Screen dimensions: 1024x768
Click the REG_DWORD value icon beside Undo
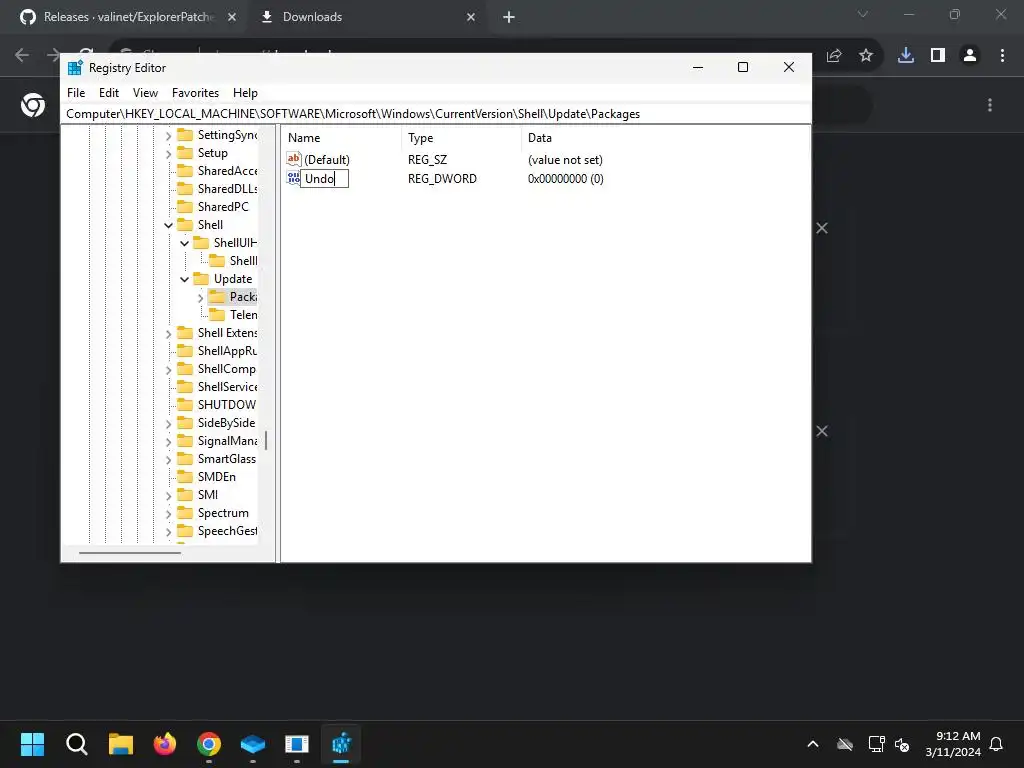(x=293, y=178)
